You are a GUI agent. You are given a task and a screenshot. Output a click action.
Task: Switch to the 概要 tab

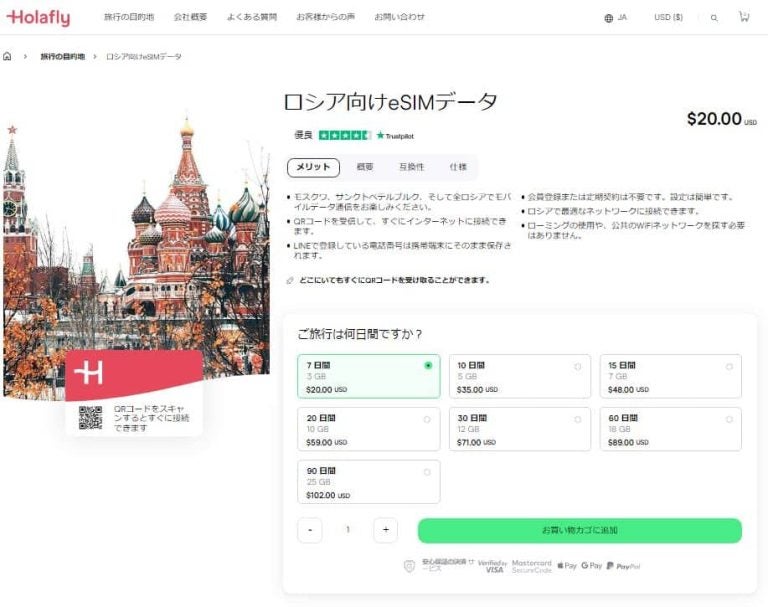[365, 167]
